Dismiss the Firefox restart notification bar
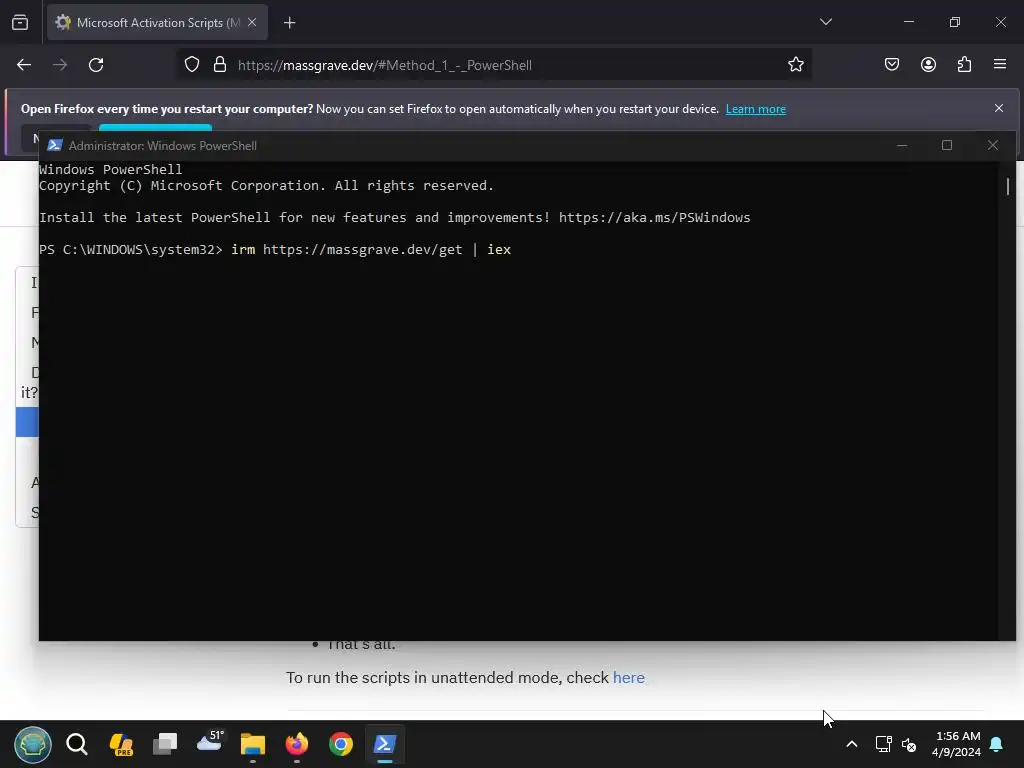Screen dimensions: 1024x768 (x=999, y=108)
